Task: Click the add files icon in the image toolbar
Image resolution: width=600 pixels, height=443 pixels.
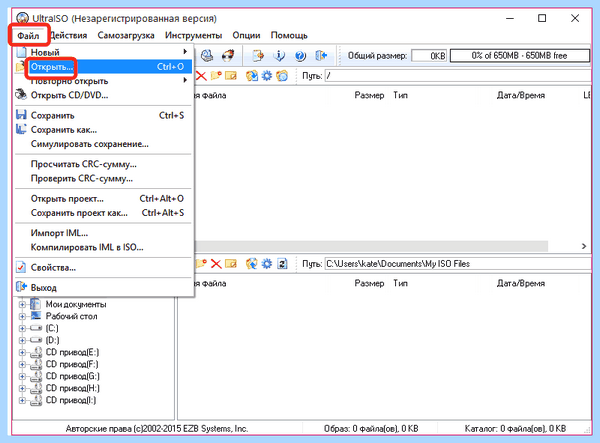Action: [252, 76]
